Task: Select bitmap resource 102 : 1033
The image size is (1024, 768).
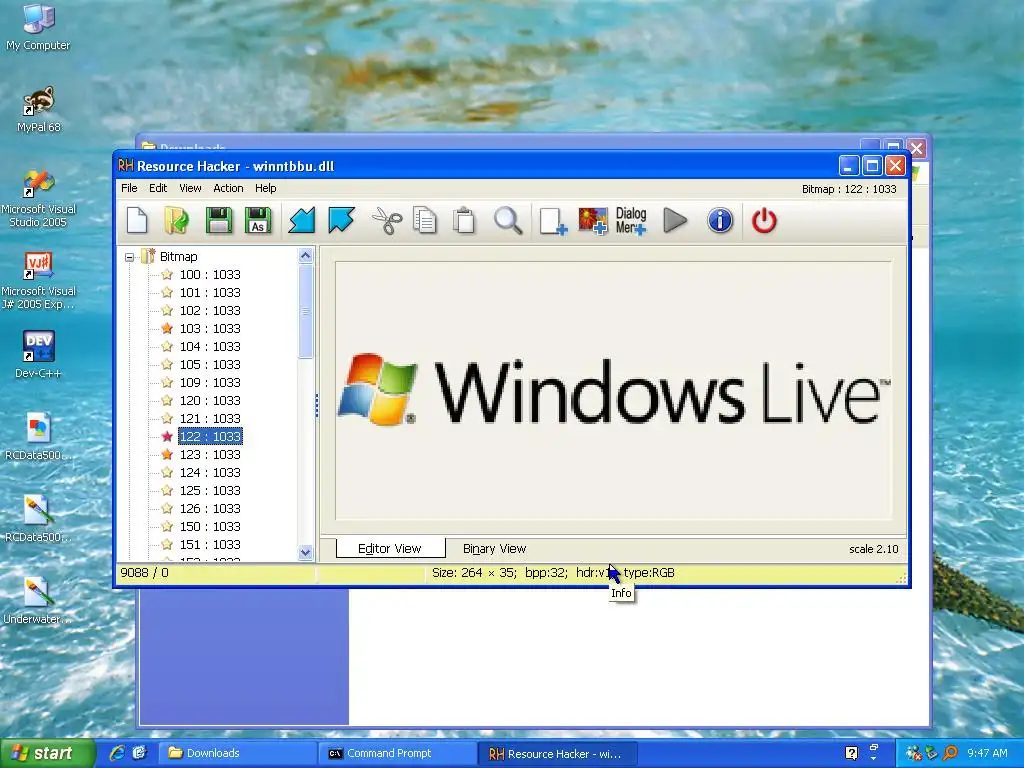Action: tap(210, 310)
